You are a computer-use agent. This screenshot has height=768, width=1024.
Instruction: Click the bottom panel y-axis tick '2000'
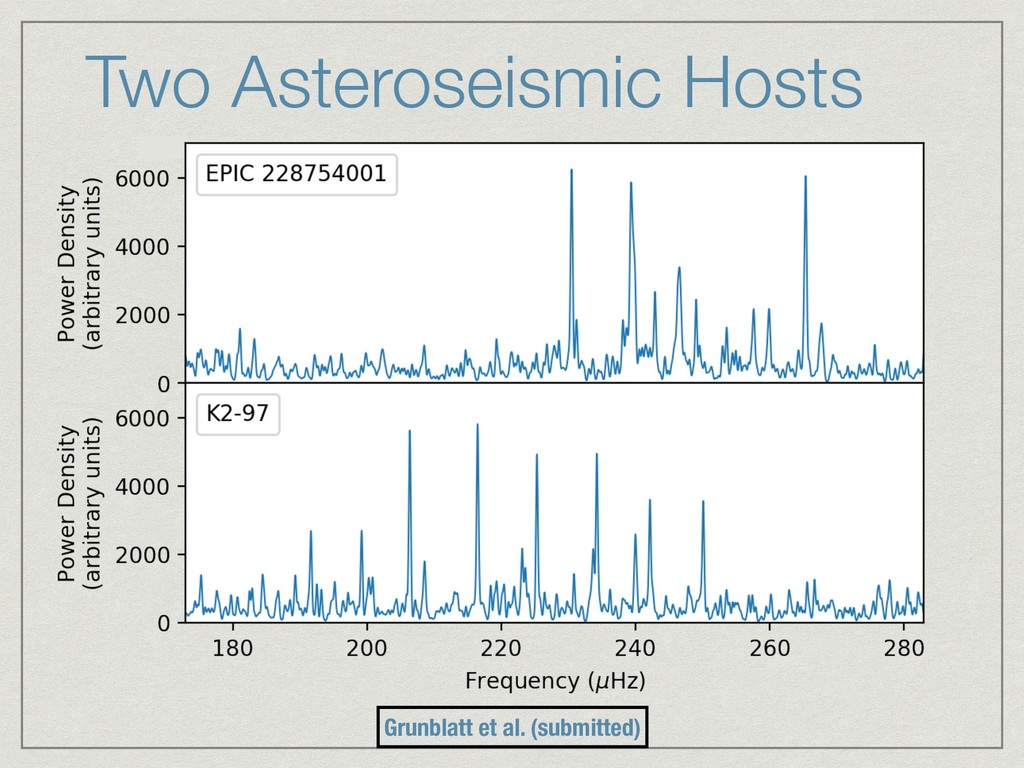[142, 555]
